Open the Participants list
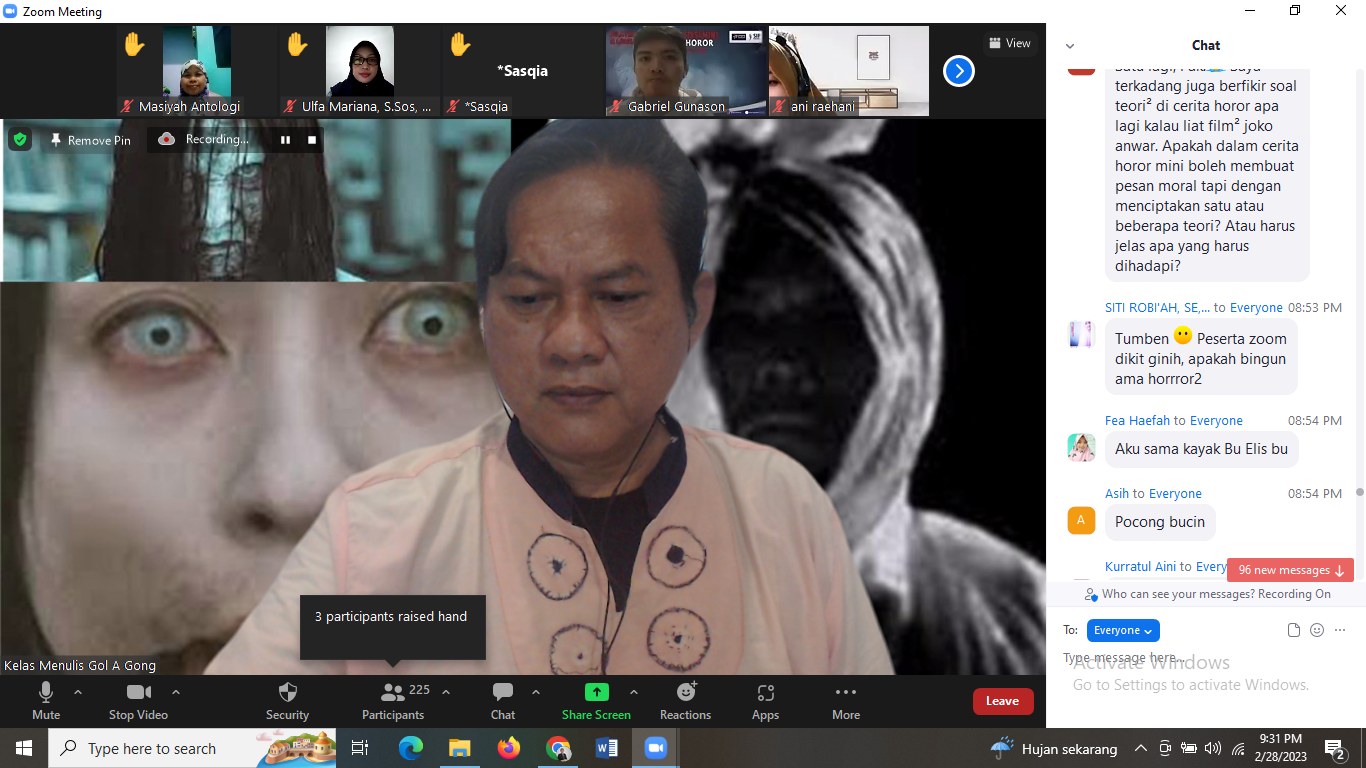The height and width of the screenshot is (768, 1366). pyautogui.click(x=393, y=700)
